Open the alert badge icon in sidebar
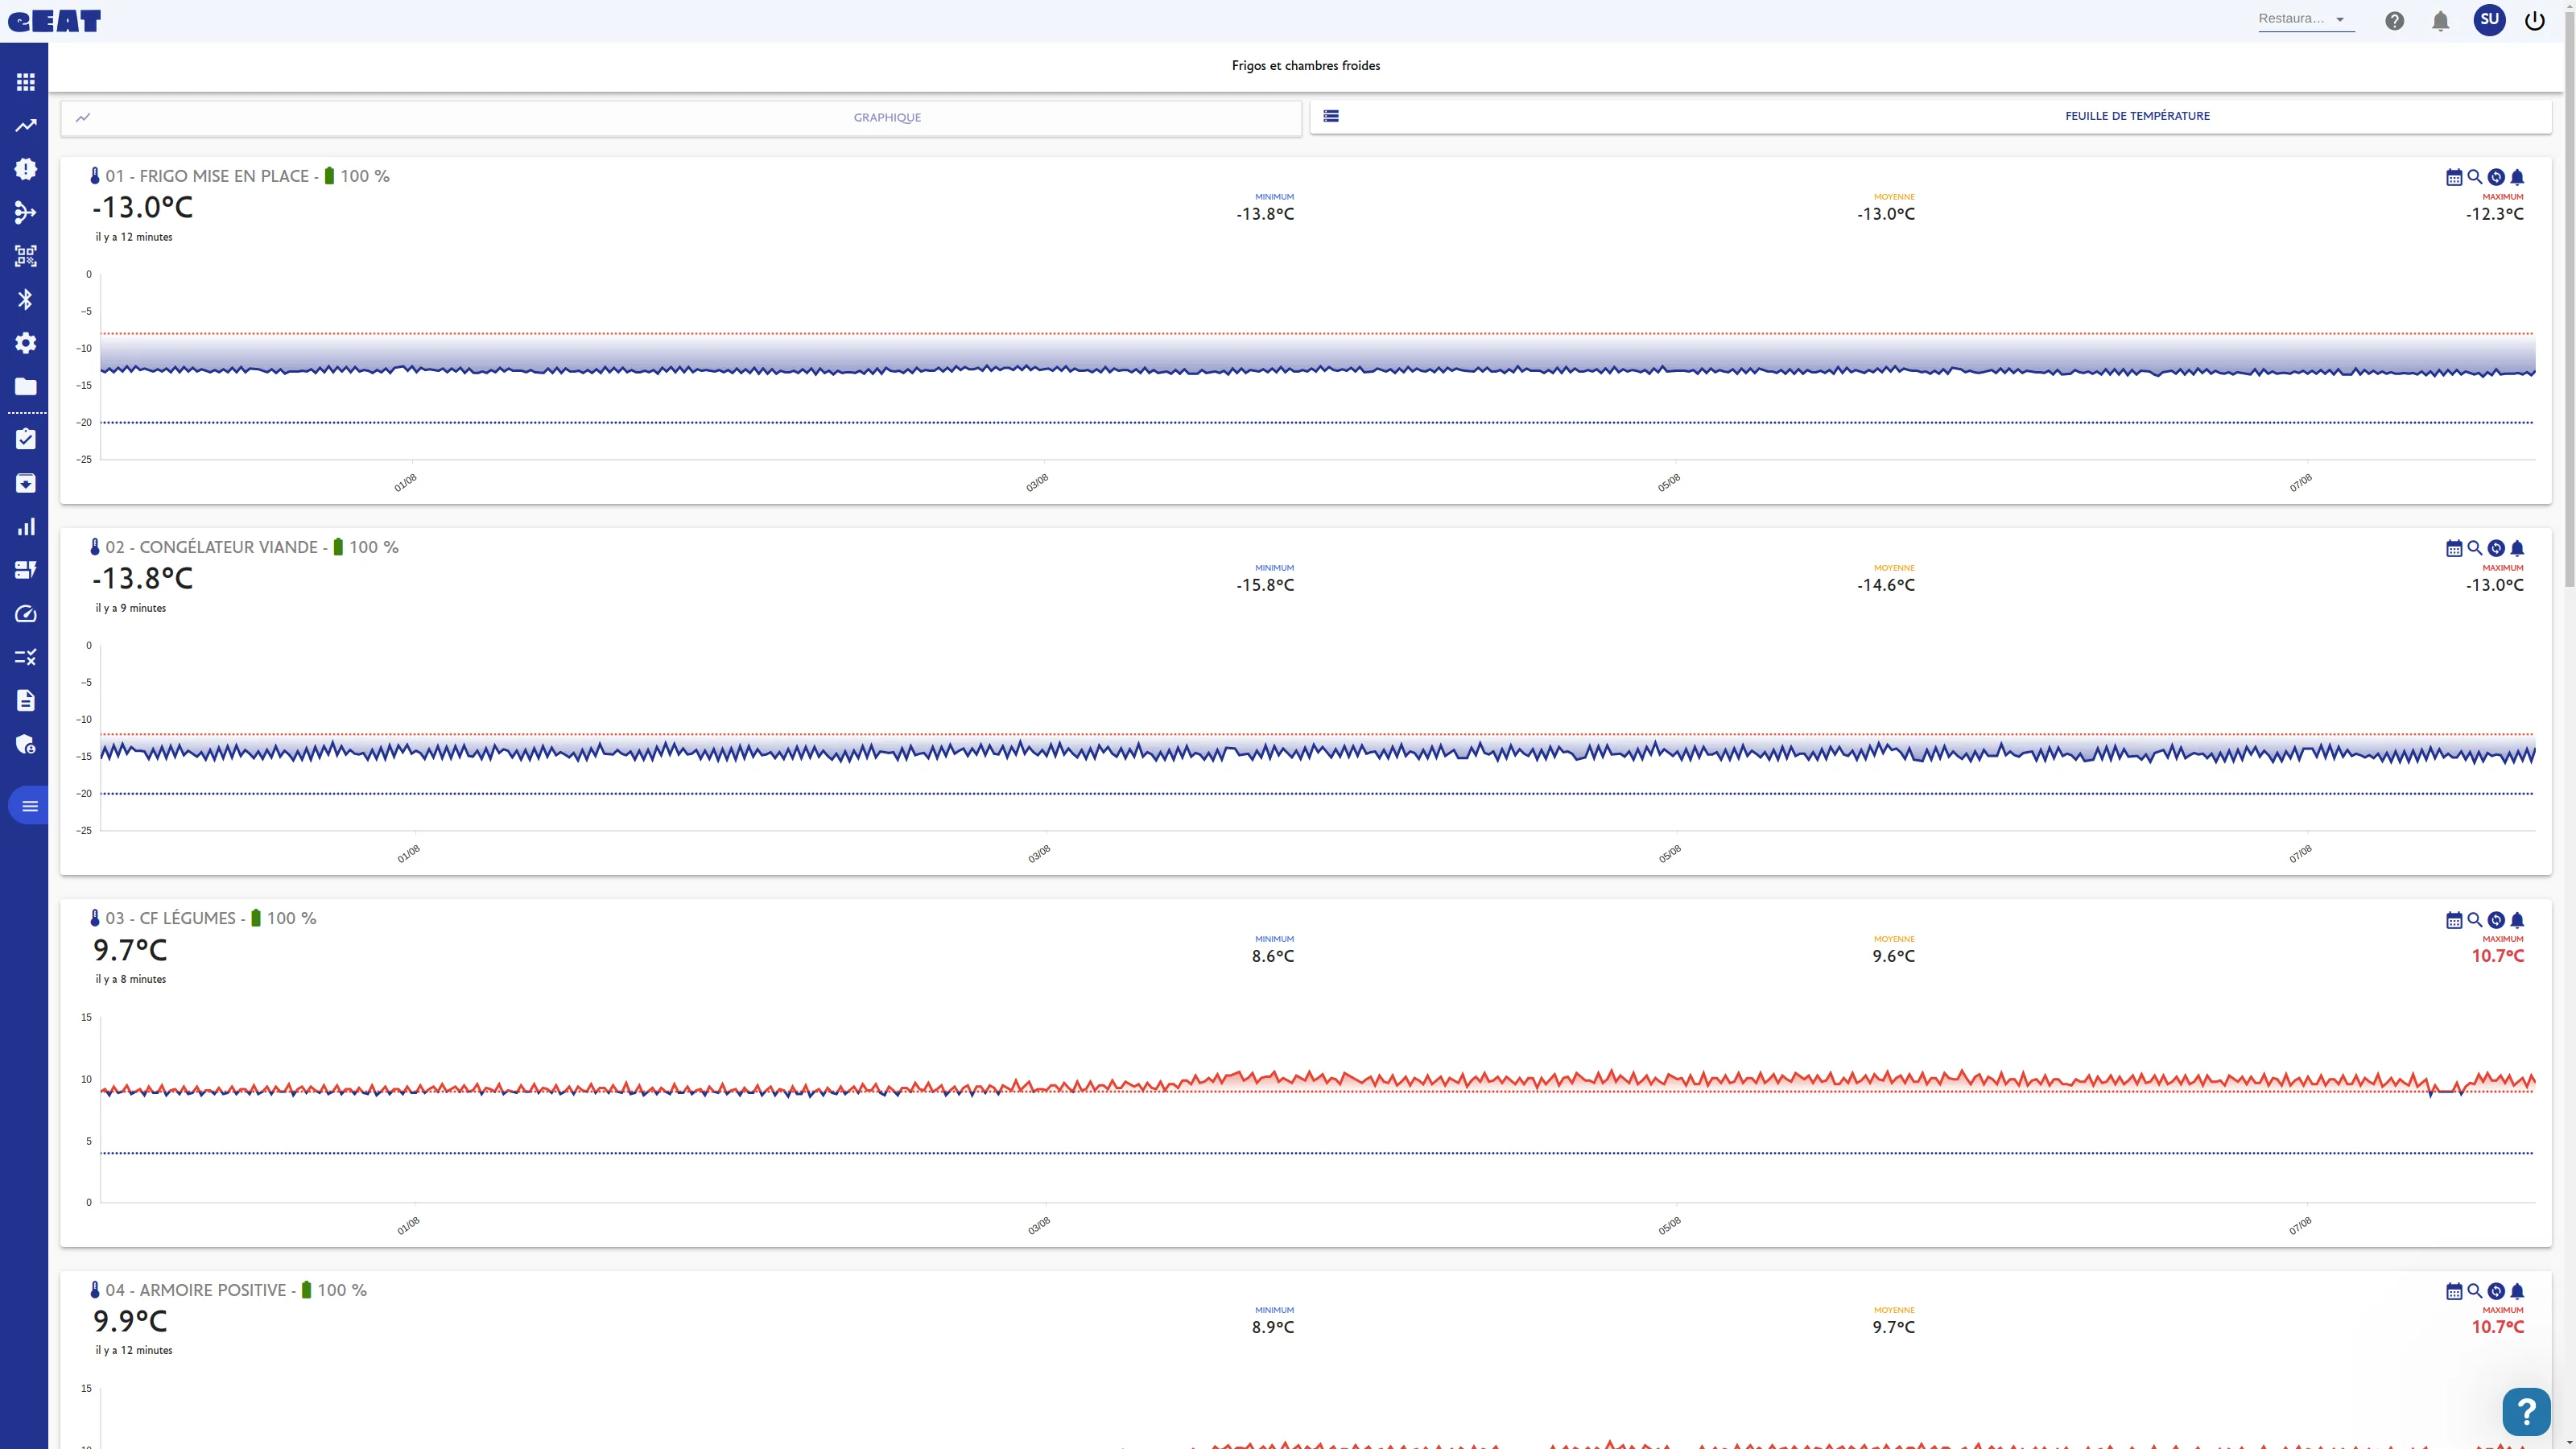Screen dimensions: 2576x1449 pos(26,169)
